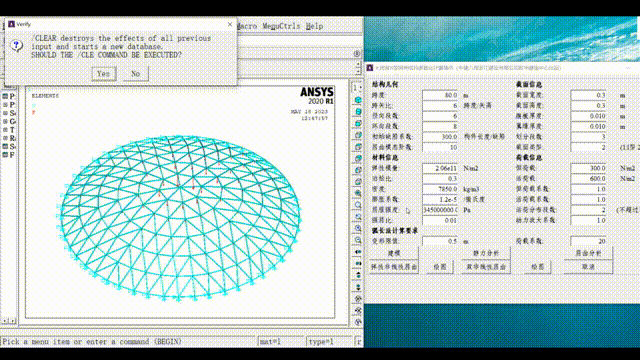Viewport: 640px width, 360px height.
Task: Open the active window number dropdown
Action: coord(357,88)
